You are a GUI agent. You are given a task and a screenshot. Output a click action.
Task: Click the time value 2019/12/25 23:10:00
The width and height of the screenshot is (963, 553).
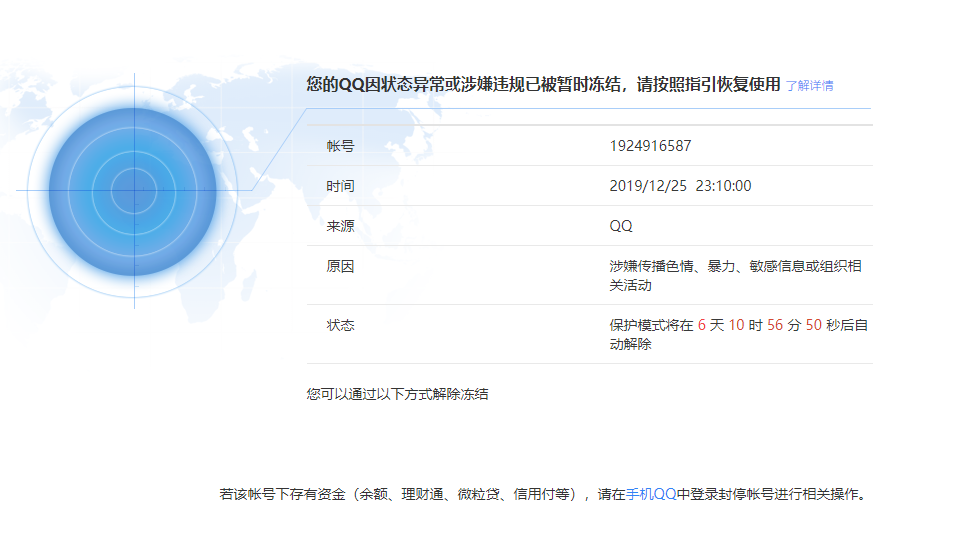680,186
